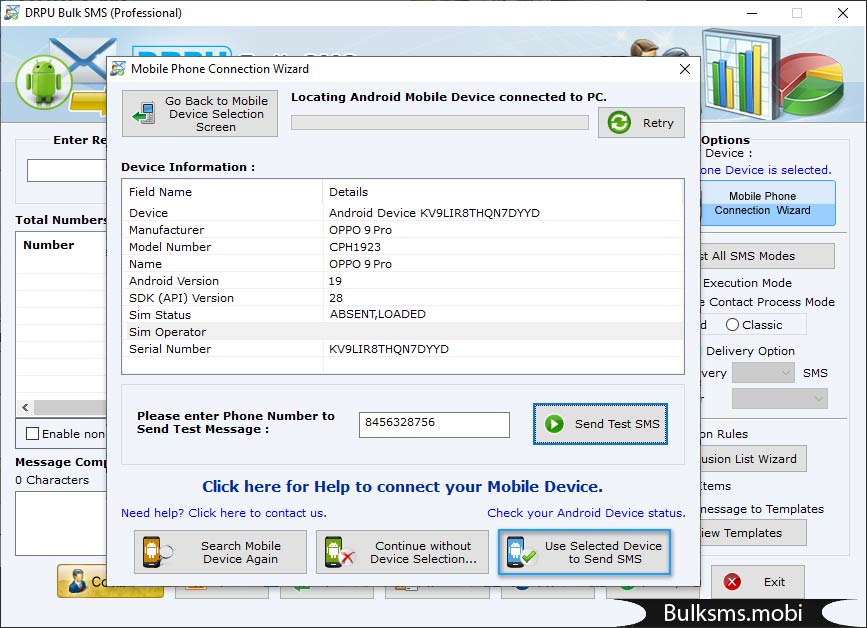Click the All SMS Modes button
Viewport: 867px width, 628px height.
click(x=767, y=256)
